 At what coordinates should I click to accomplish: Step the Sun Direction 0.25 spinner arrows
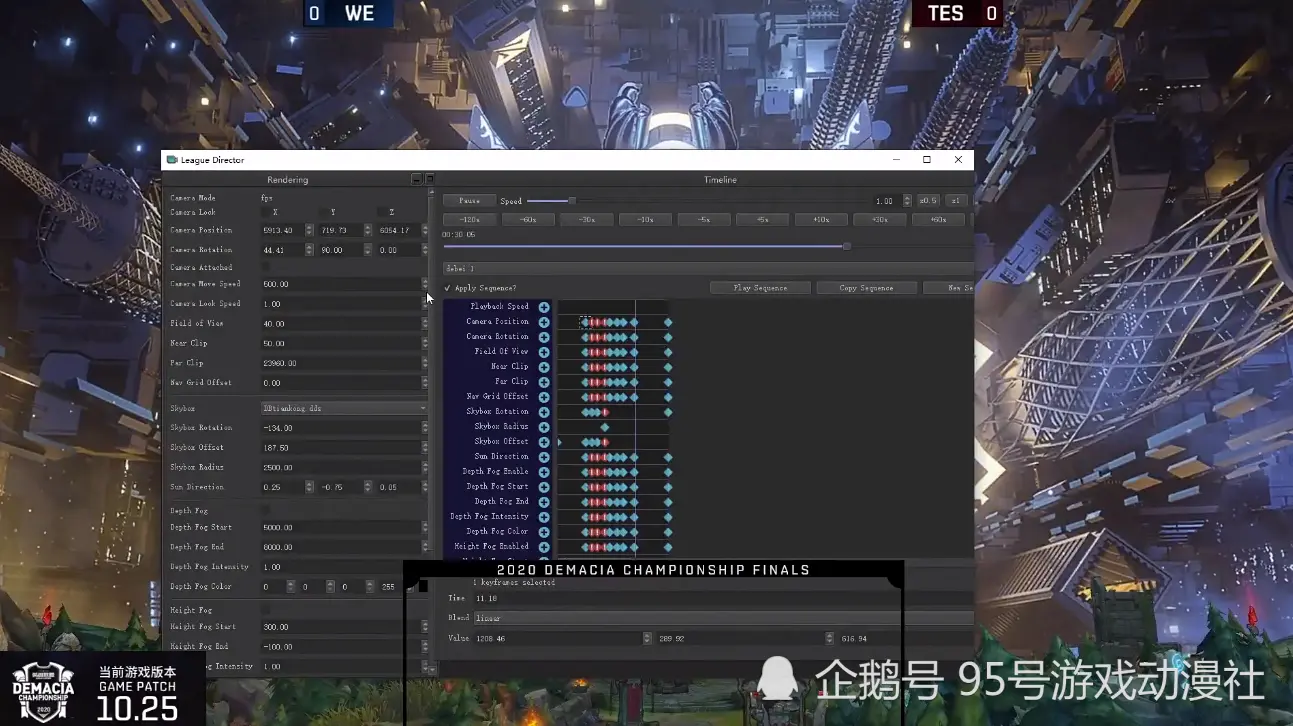point(308,487)
